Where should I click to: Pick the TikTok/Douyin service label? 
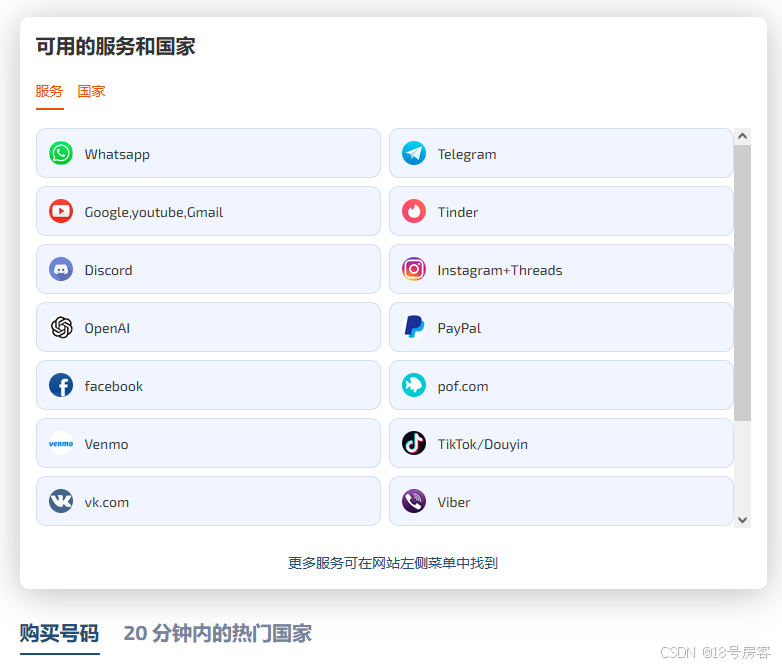coord(483,444)
